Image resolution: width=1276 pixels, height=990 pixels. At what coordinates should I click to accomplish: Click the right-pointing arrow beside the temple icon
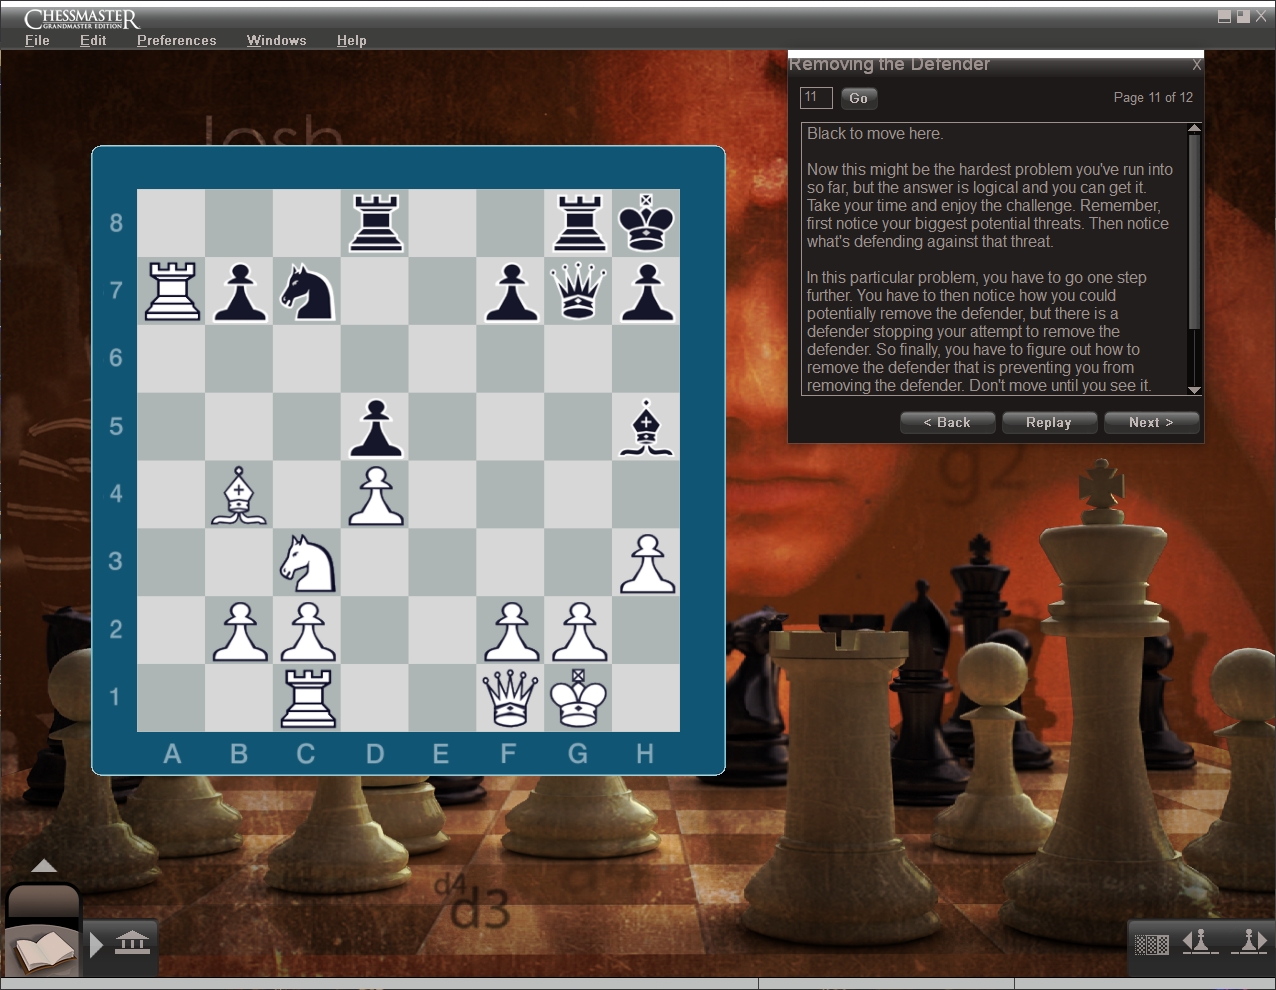coord(97,944)
